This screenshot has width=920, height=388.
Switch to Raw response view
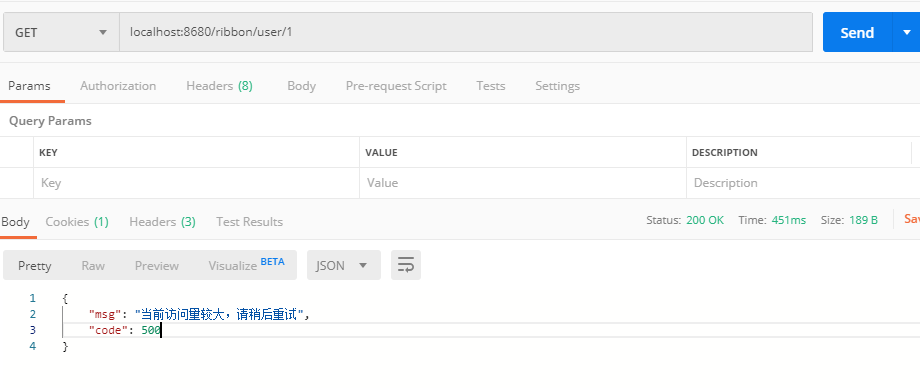pos(93,265)
